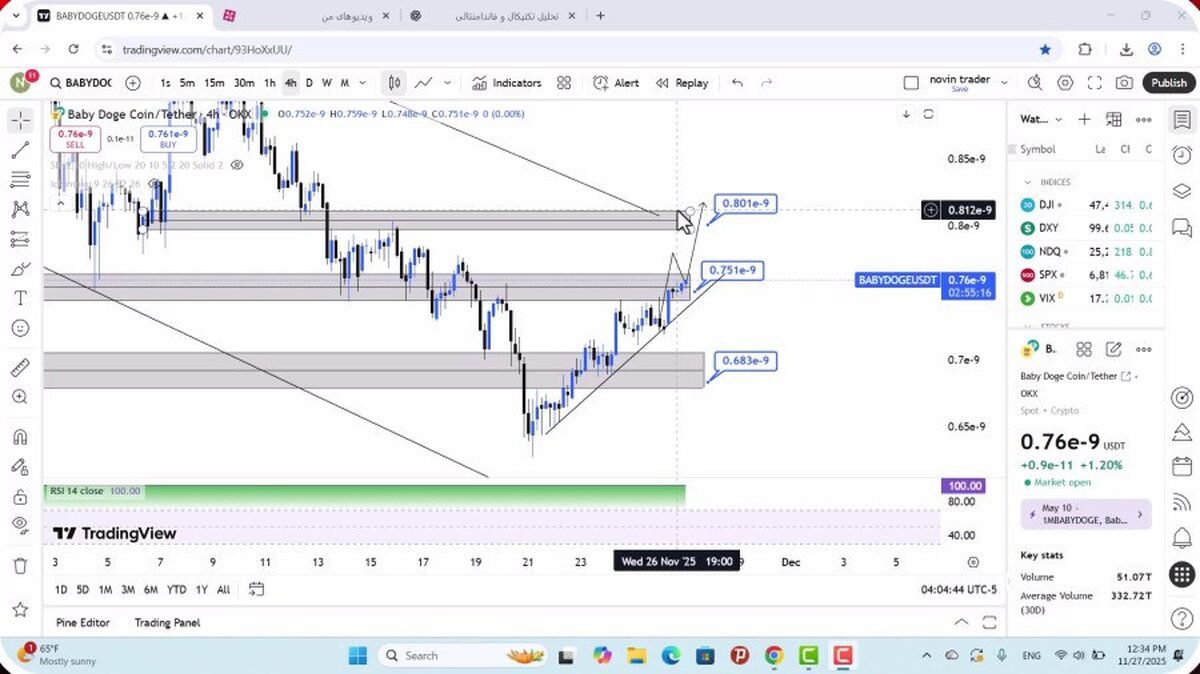Open the timezone 04:04:44 UTC-5 menu
1200x674 pixels.
click(960, 590)
